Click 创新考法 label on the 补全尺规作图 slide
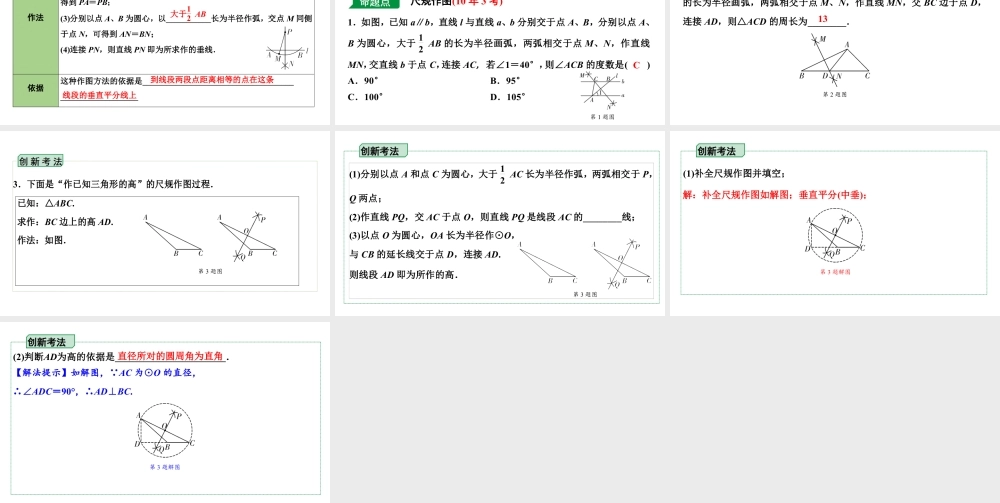 pyautogui.click(x=716, y=151)
